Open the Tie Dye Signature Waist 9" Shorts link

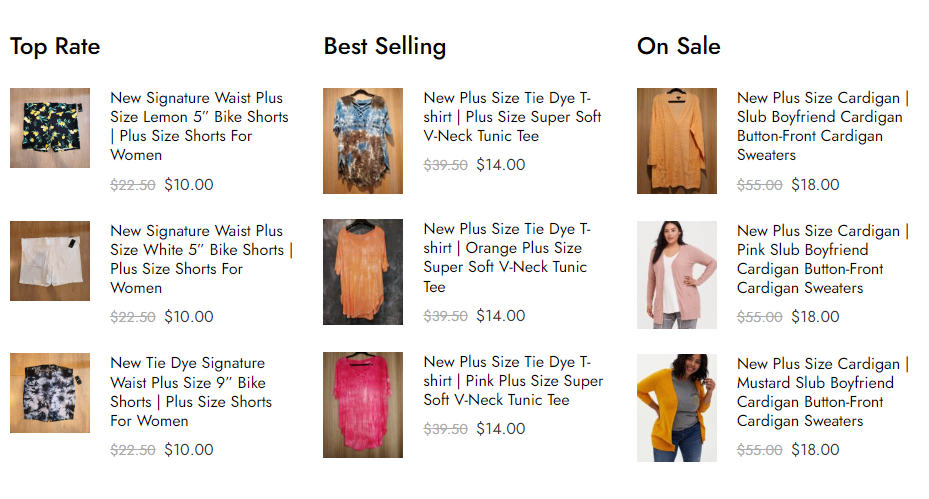click(191, 392)
